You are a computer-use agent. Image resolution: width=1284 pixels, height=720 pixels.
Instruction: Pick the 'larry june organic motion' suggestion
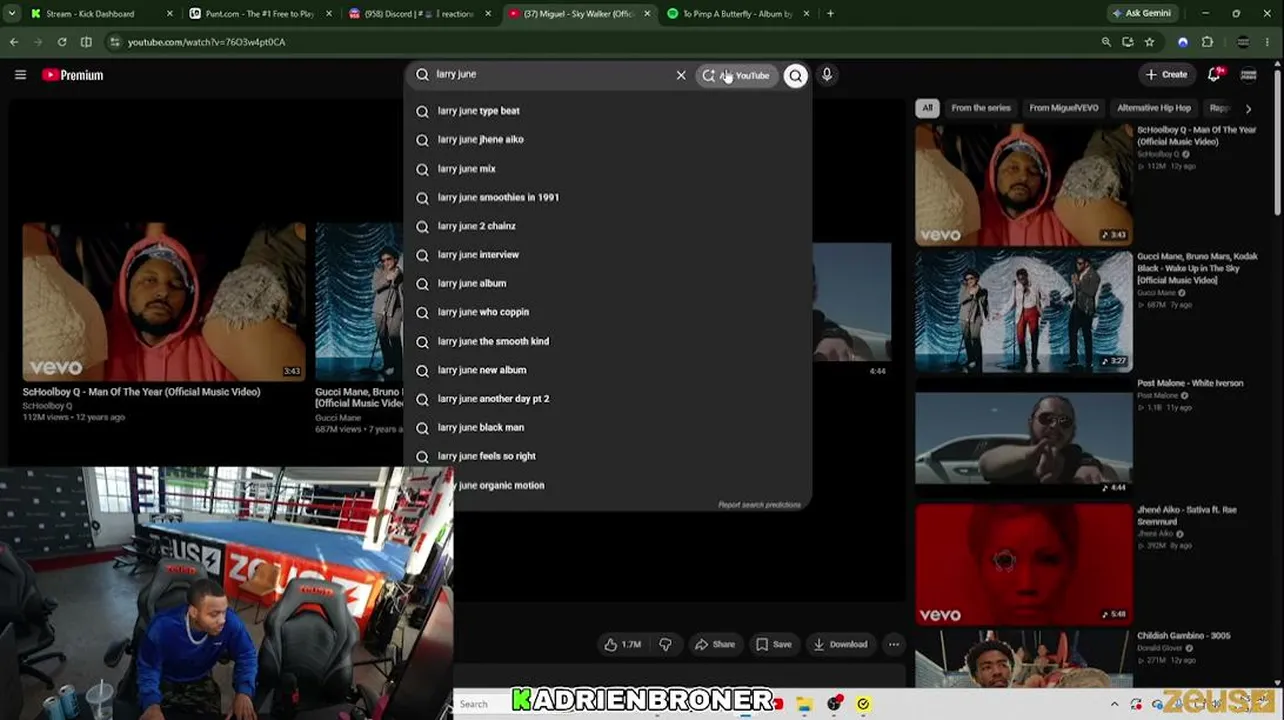pyautogui.click(x=608, y=485)
